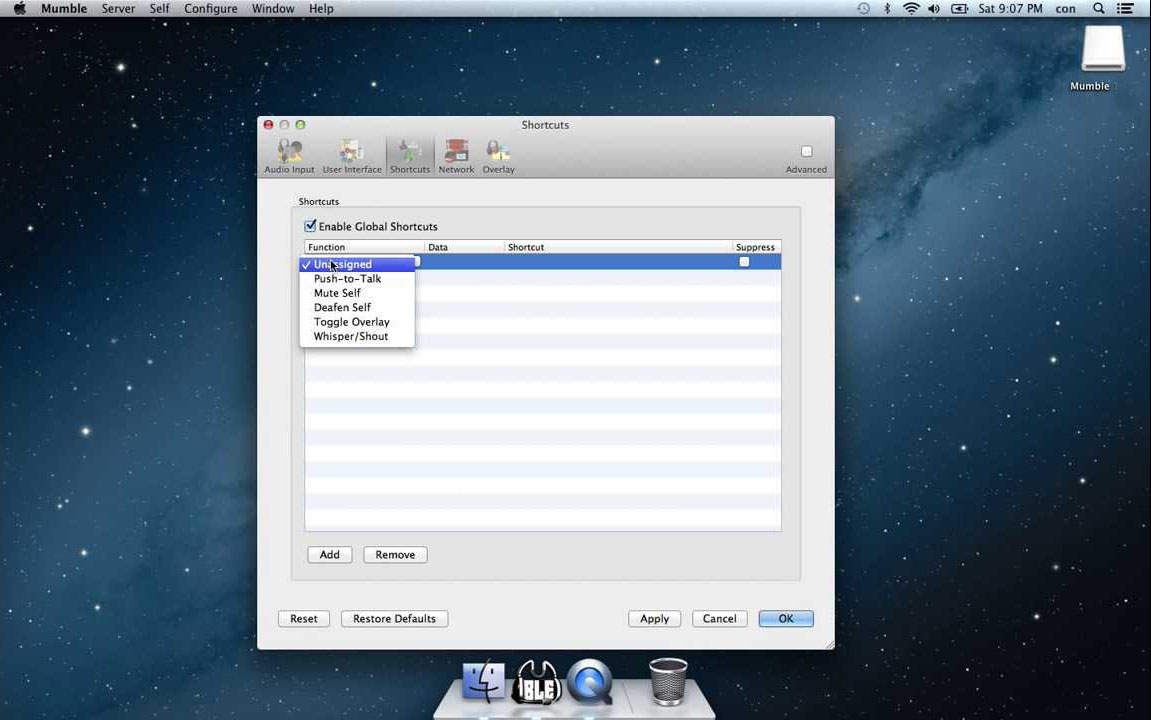Screen dimensions: 1151x720
Task: Open the Help menu
Action: click(x=321, y=9)
